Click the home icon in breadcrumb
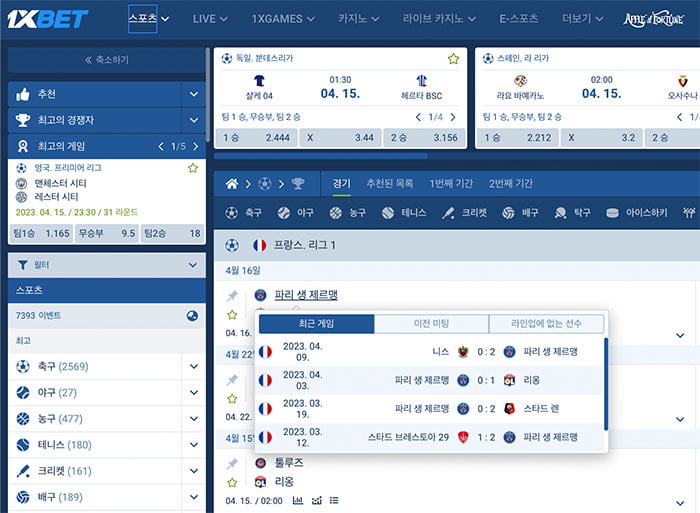Screen dimensions: 700x513 click(x=232, y=184)
